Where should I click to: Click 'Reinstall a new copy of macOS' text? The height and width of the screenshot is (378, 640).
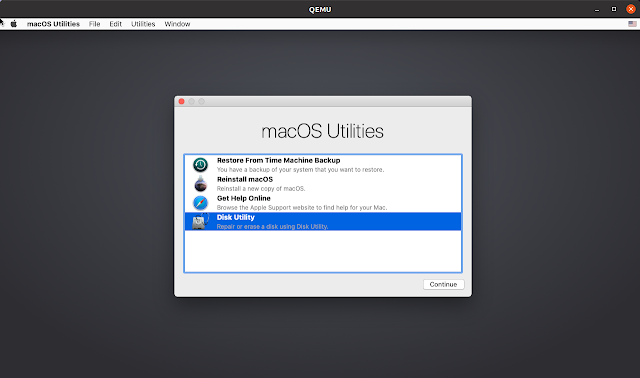(x=261, y=189)
